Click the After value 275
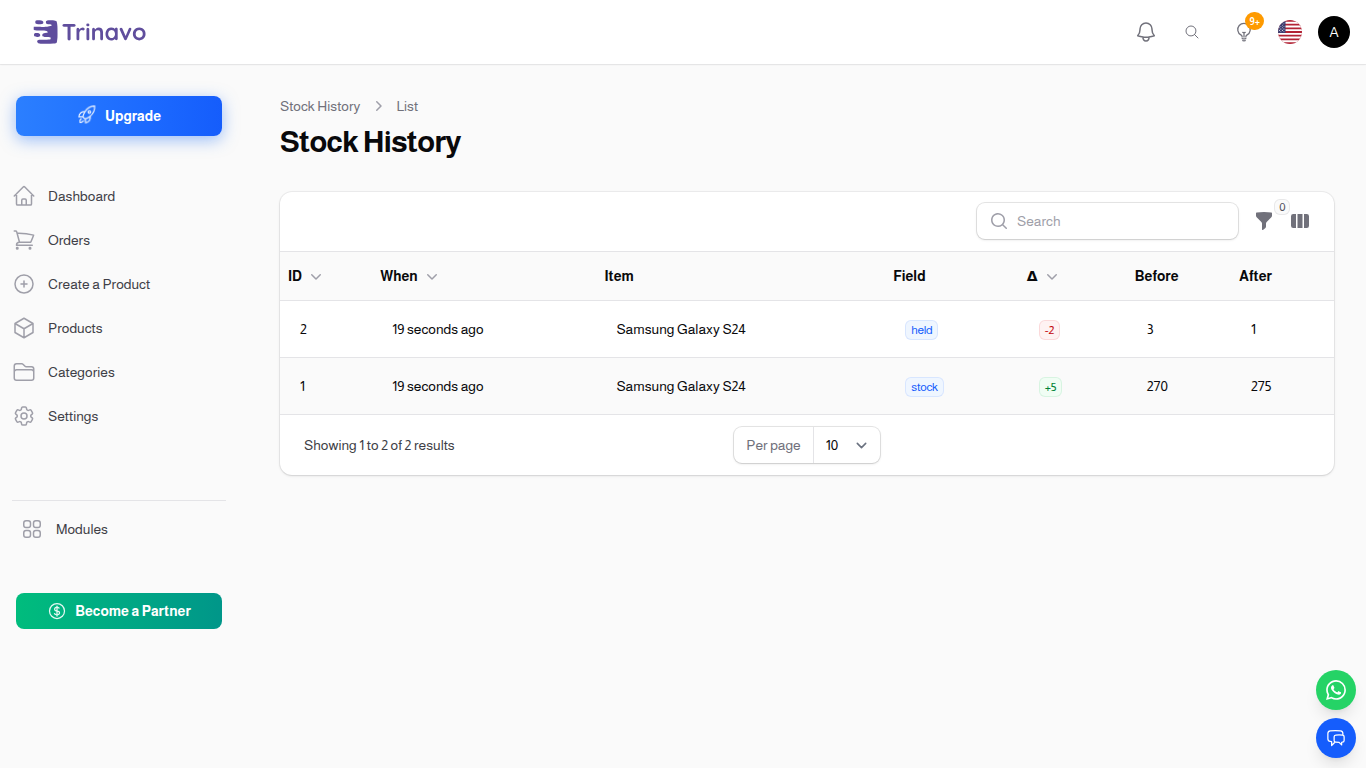This screenshot has height=768, width=1366. coord(1261,386)
